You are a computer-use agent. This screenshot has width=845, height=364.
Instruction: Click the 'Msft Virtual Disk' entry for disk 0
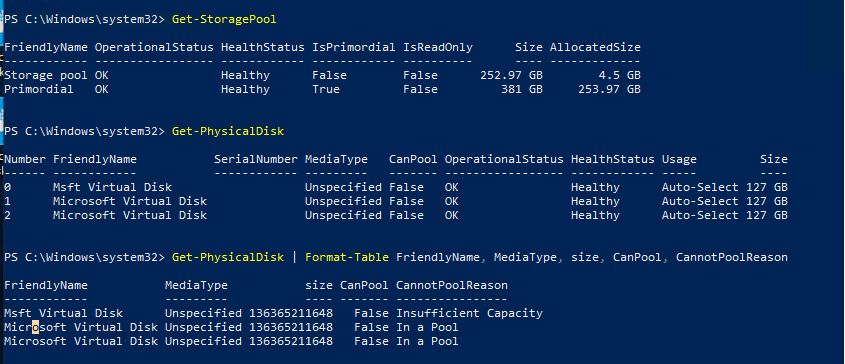tap(113, 187)
